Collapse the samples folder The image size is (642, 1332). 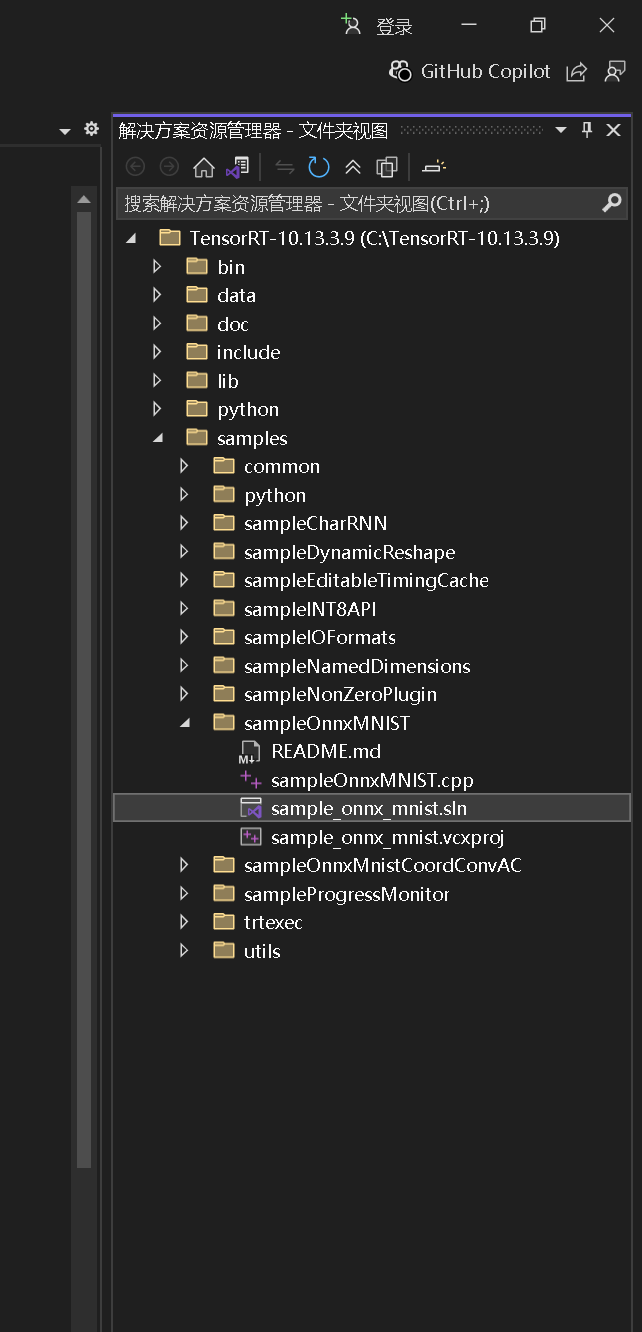click(157, 438)
